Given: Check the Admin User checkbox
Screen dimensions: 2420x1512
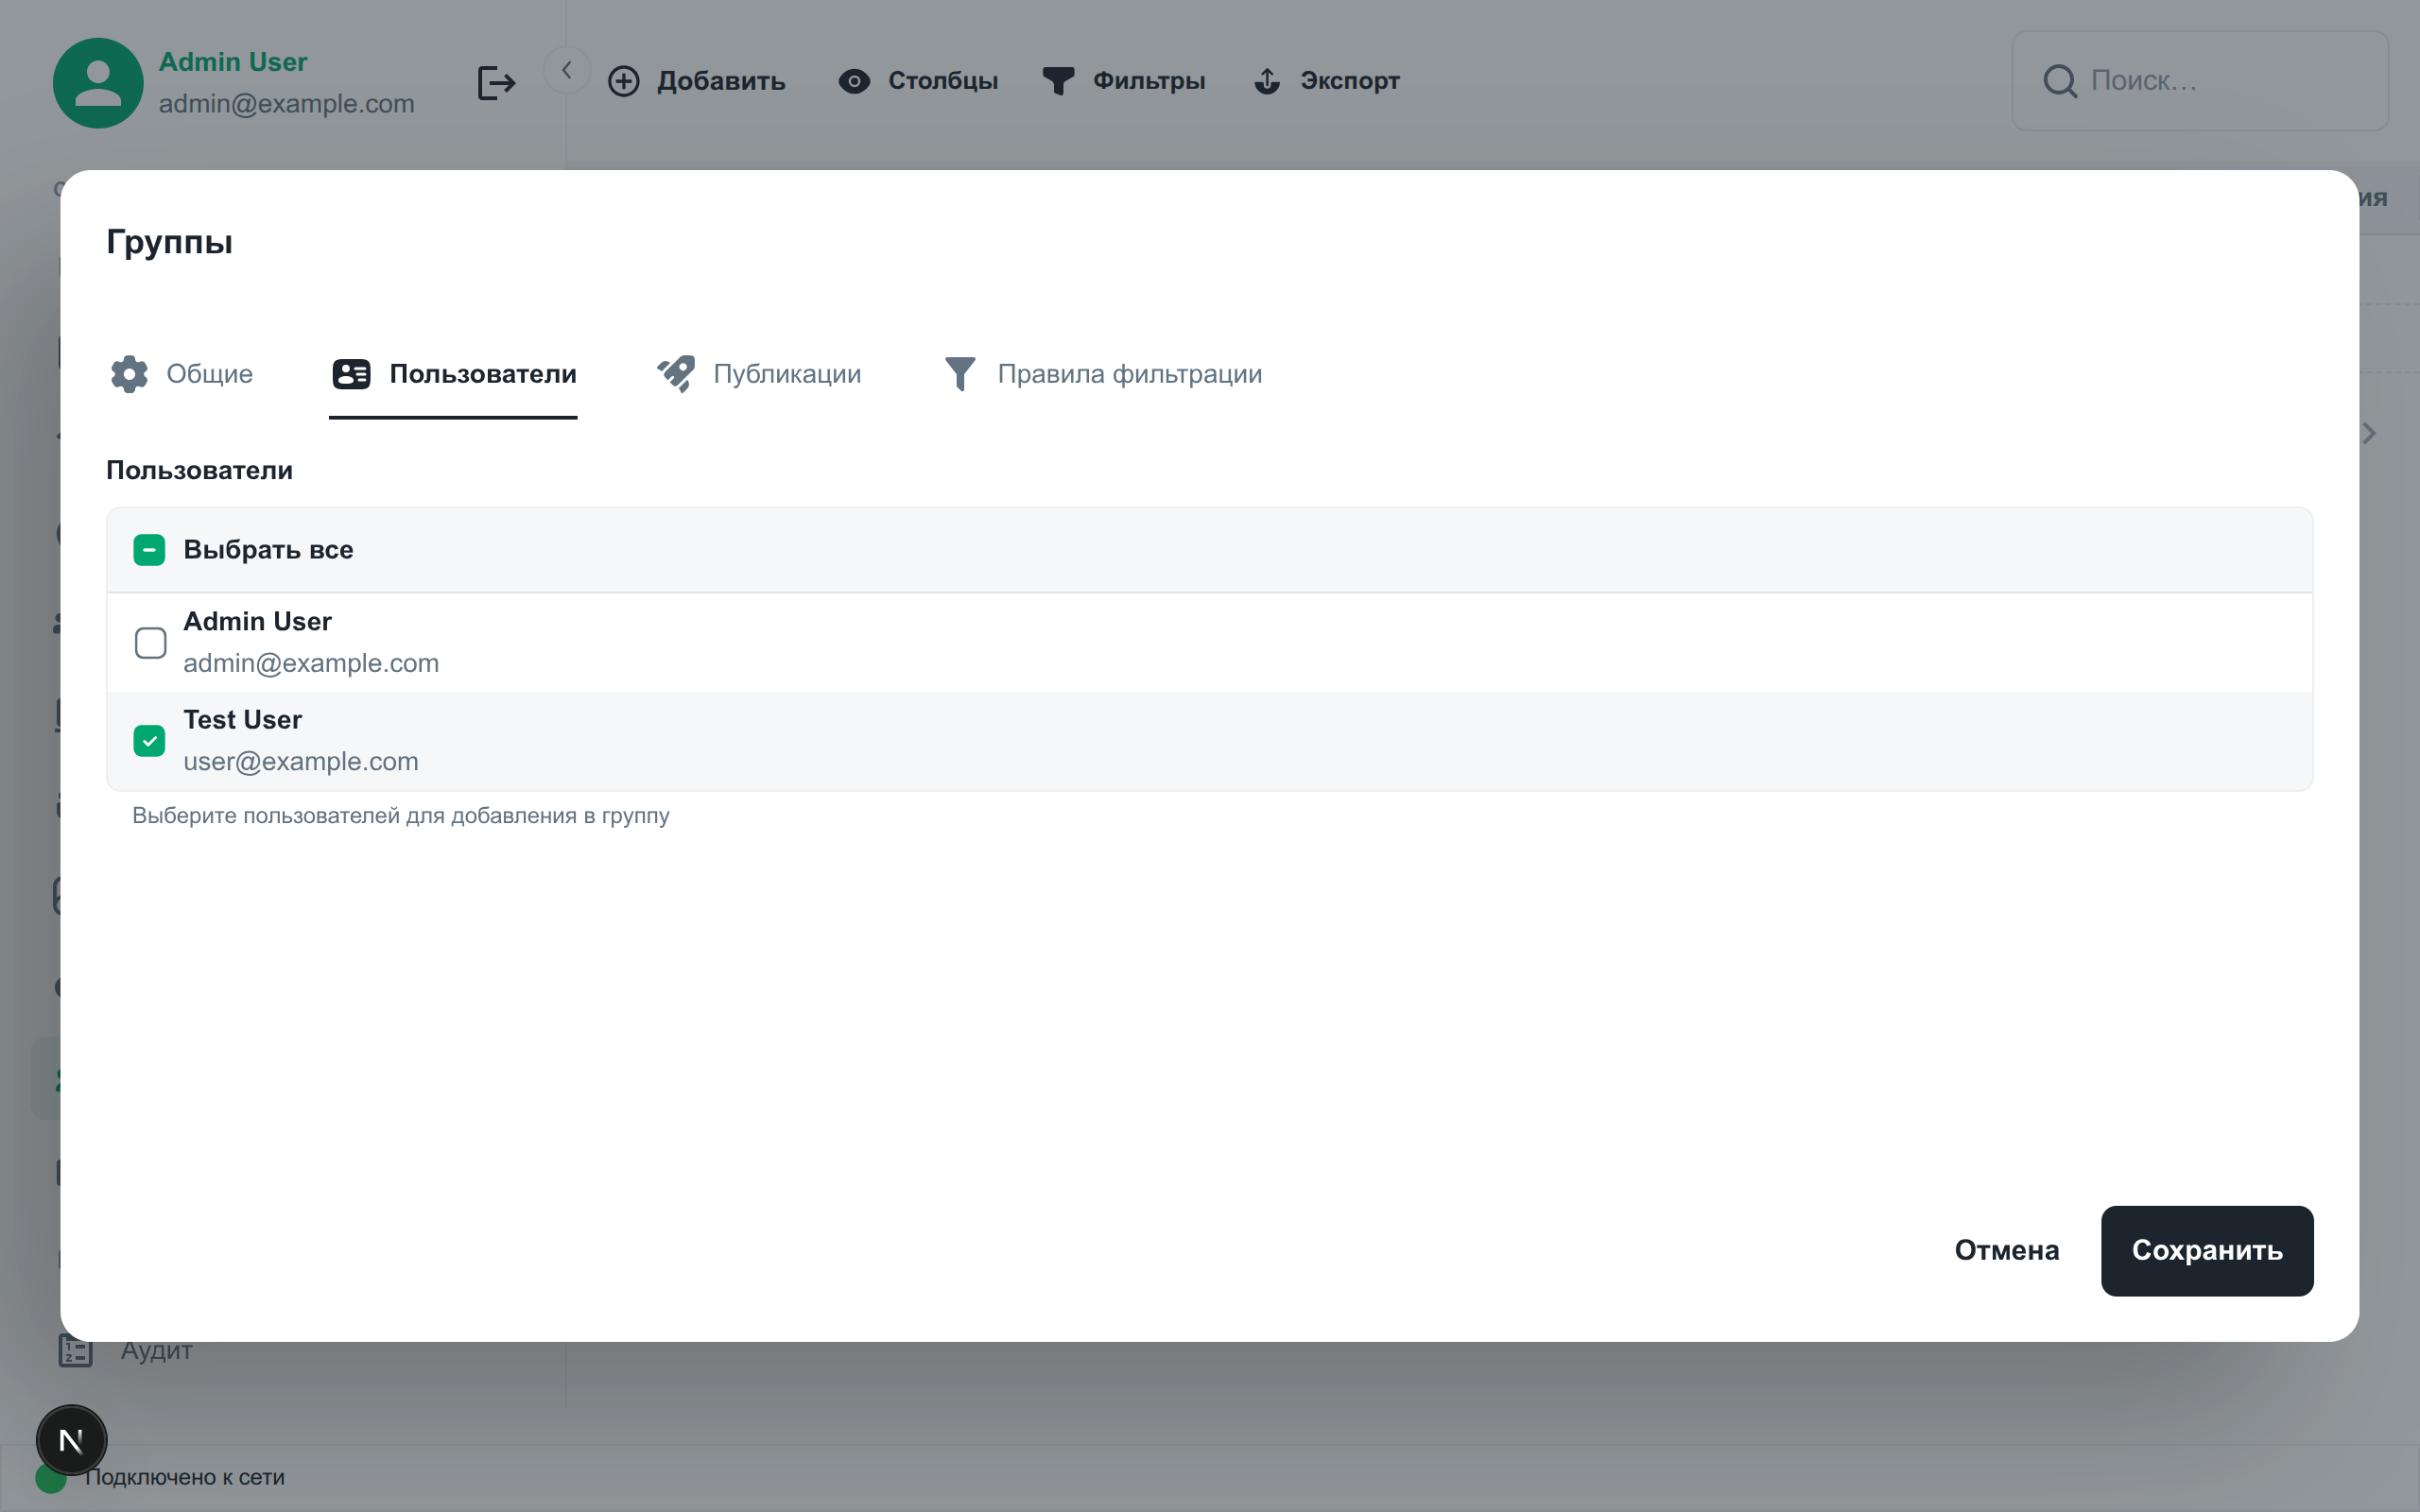Looking at the screenshot, I should tap(150, 643).
